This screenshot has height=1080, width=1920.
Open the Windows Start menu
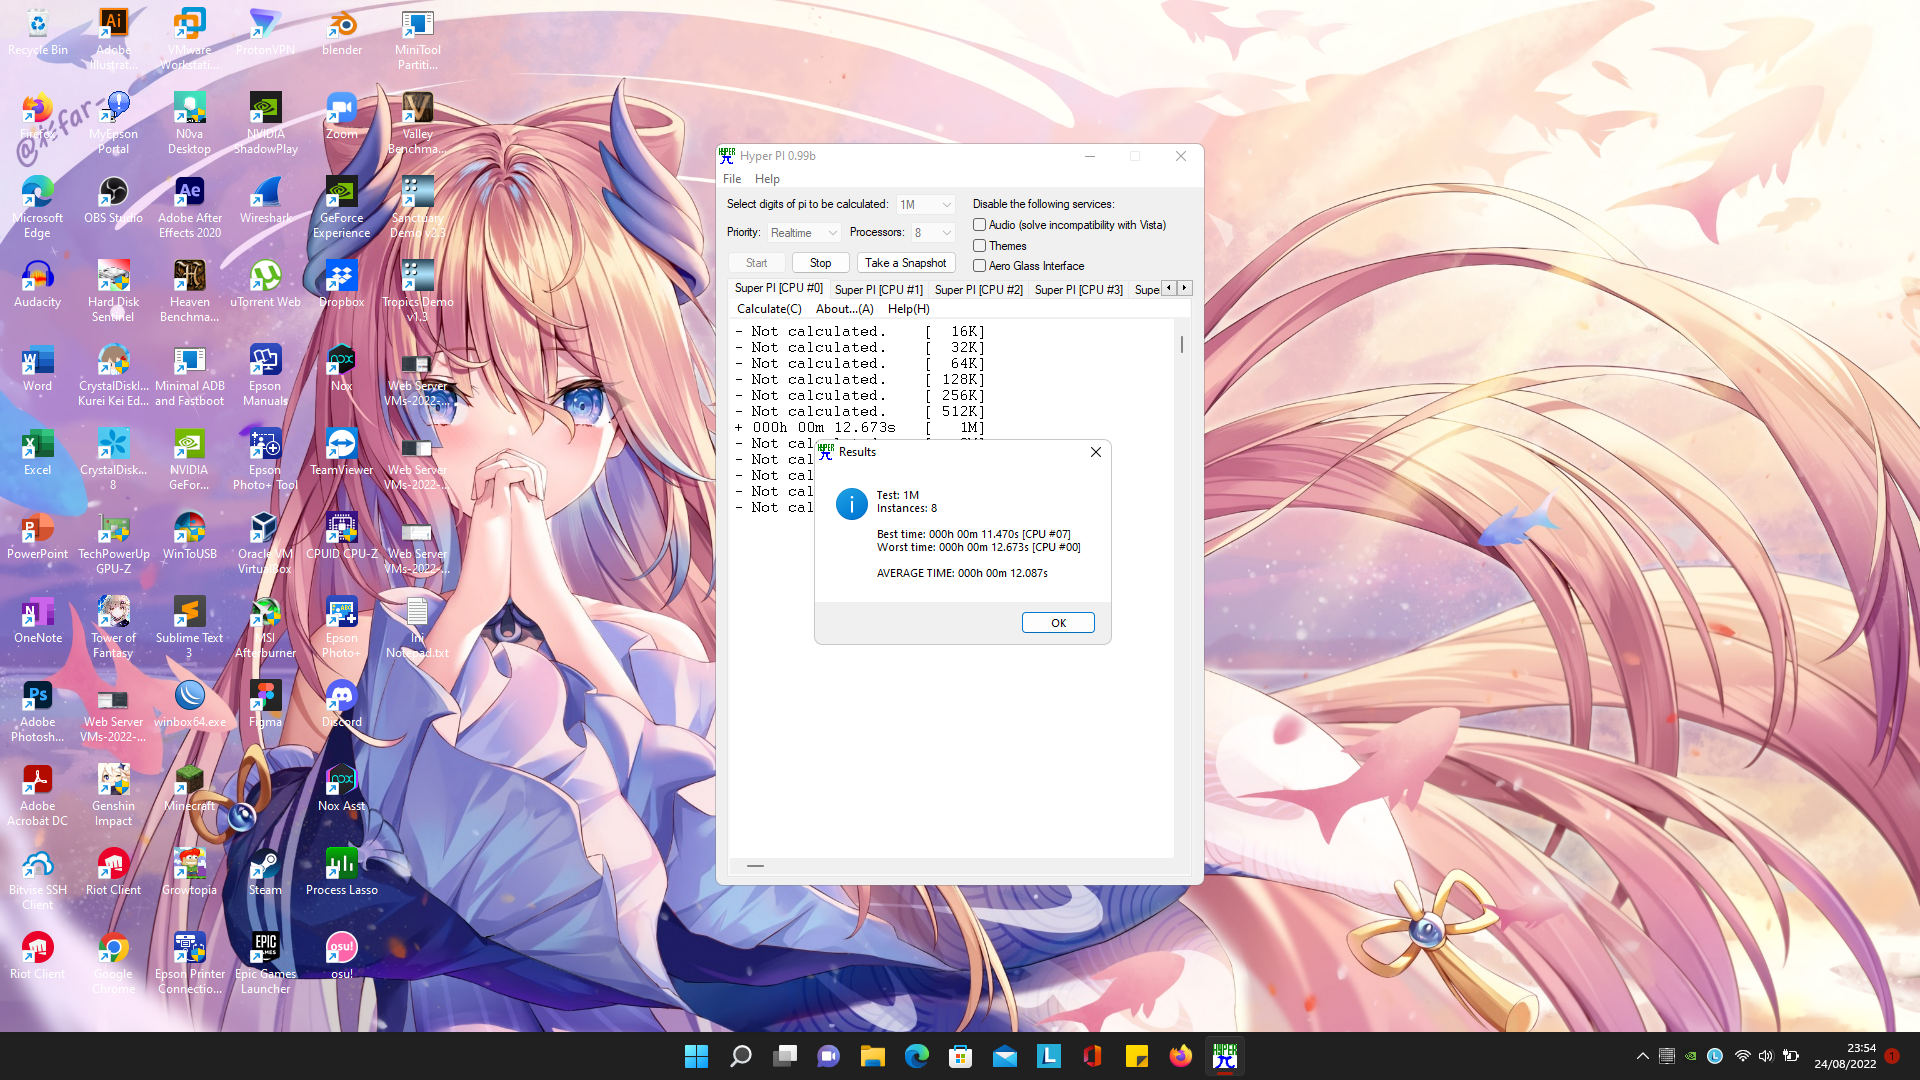click(696, 1056)
